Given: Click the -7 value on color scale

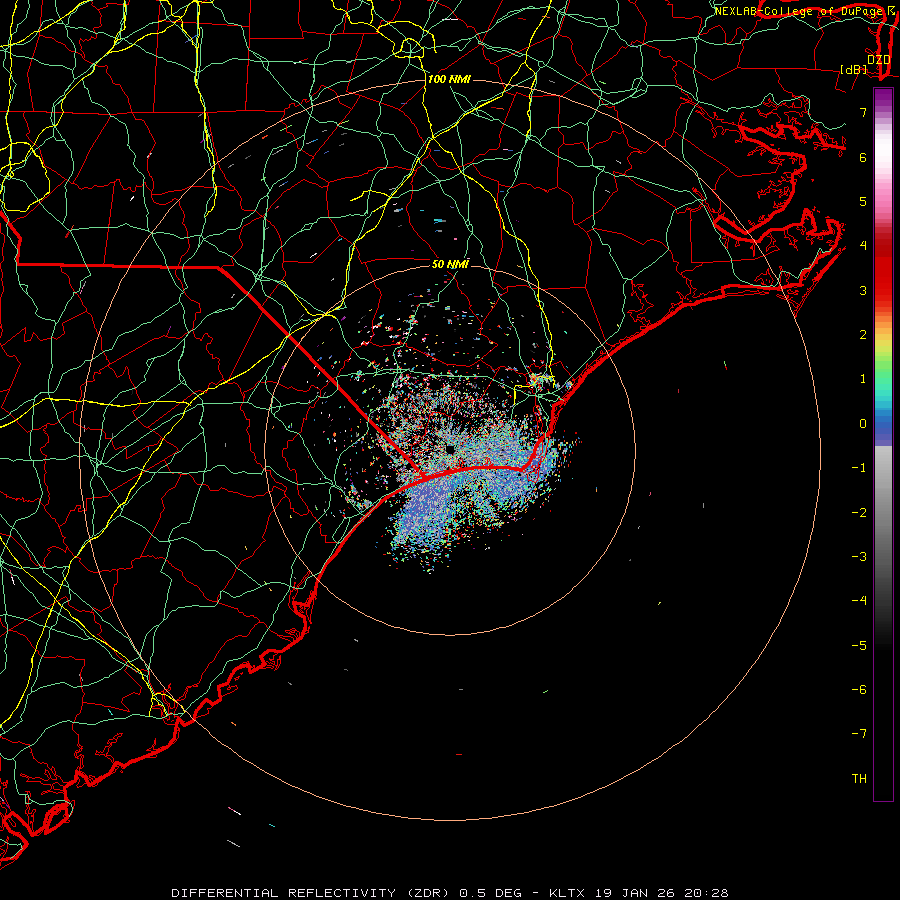Looking at the screenshot, I should click(859, 734).
